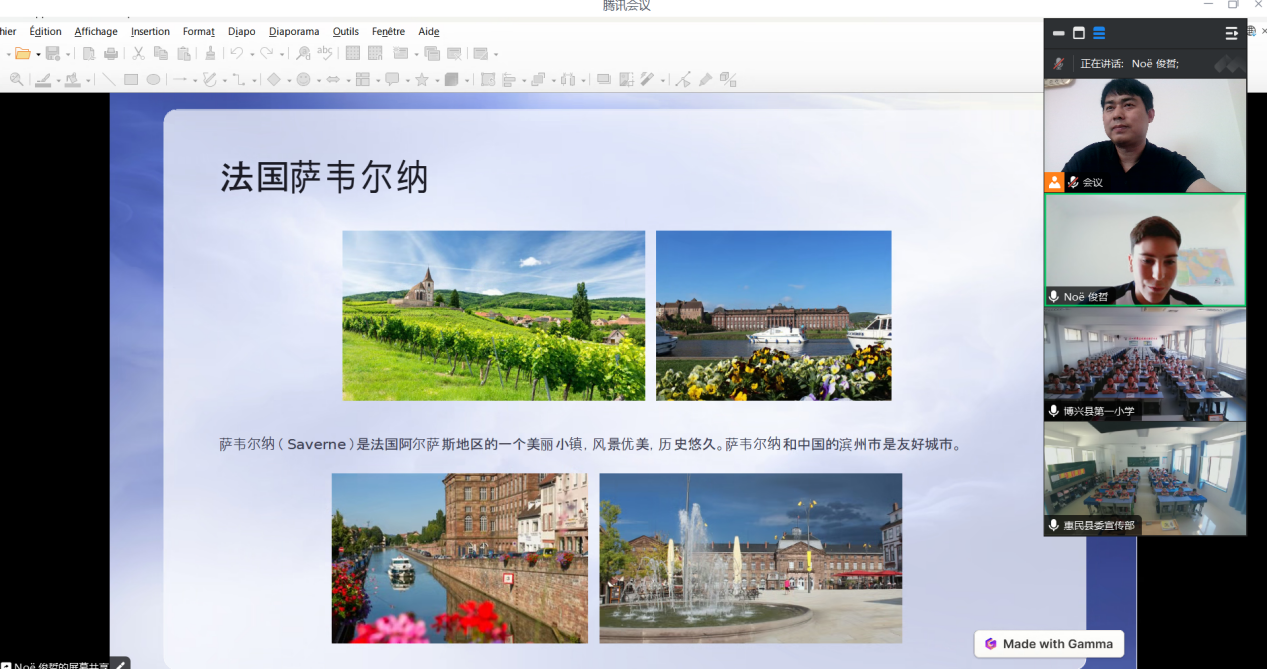Open the Undo dropdown arrow
Viewport: 1267px width, 669px height.
click(x=251, y=53)
